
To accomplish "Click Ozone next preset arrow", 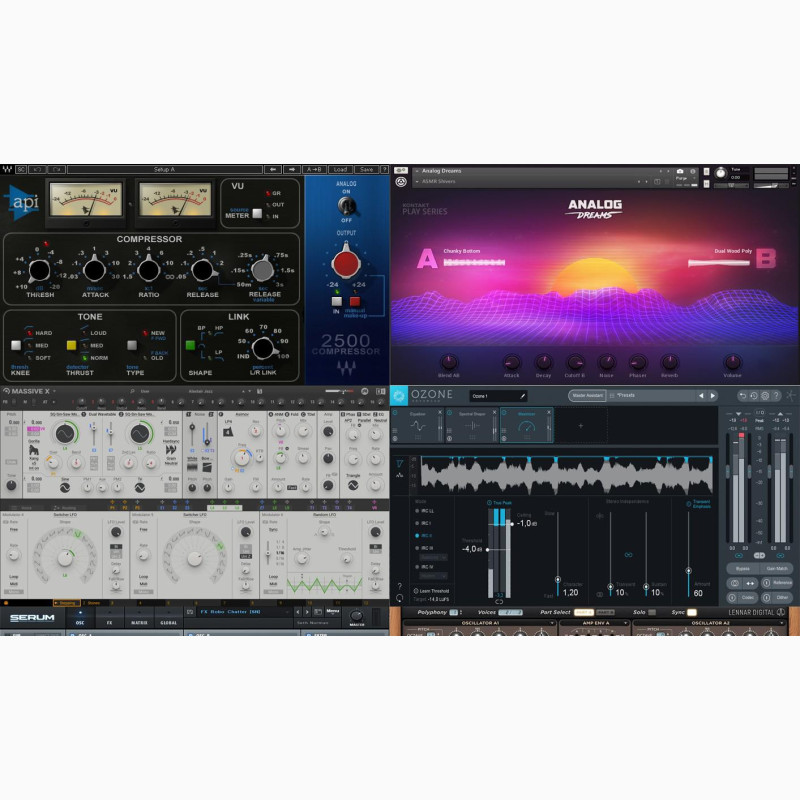I will pos(713,395).
